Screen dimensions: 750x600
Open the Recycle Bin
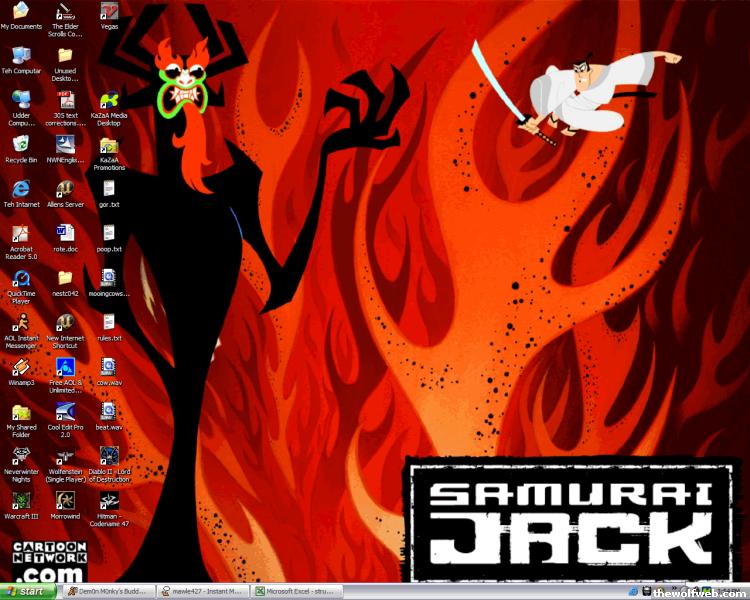[x=20, y=144]
